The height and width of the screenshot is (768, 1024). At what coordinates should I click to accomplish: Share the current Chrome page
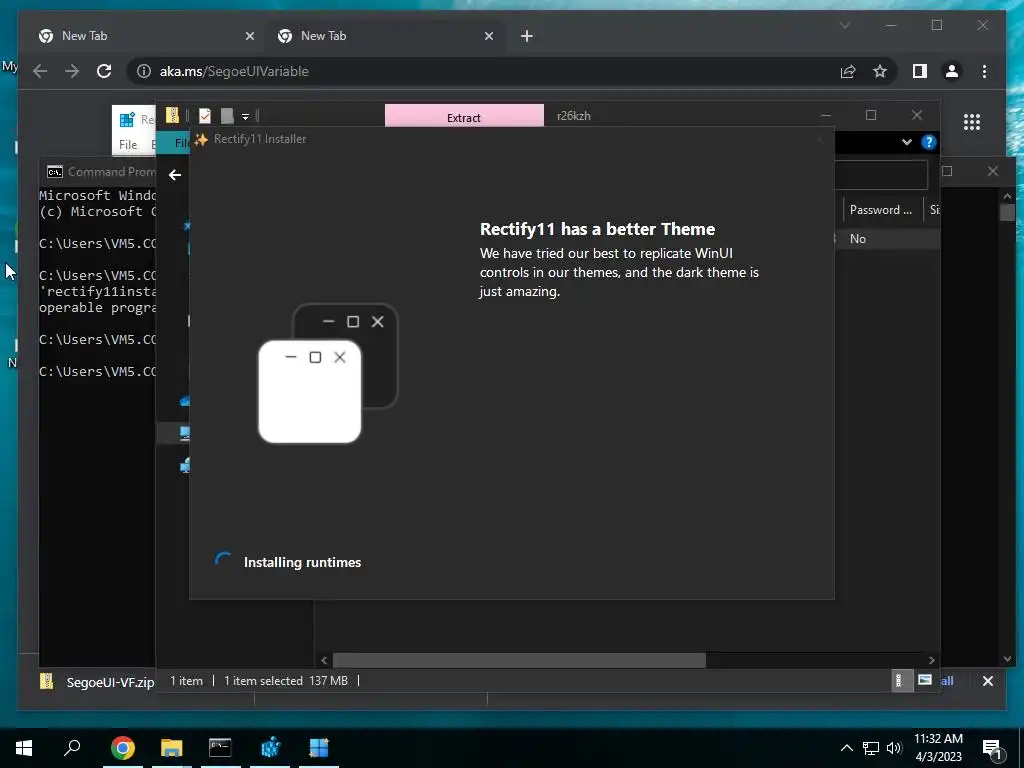coord(848,71)
